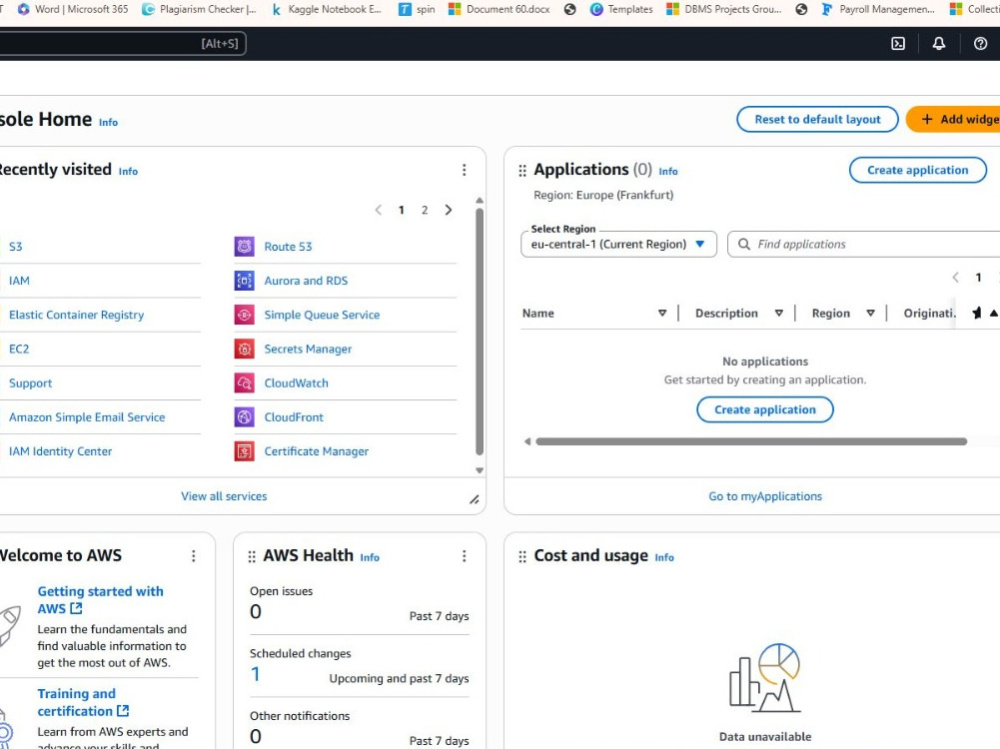Open the Recently visited widget options menu

464,170
